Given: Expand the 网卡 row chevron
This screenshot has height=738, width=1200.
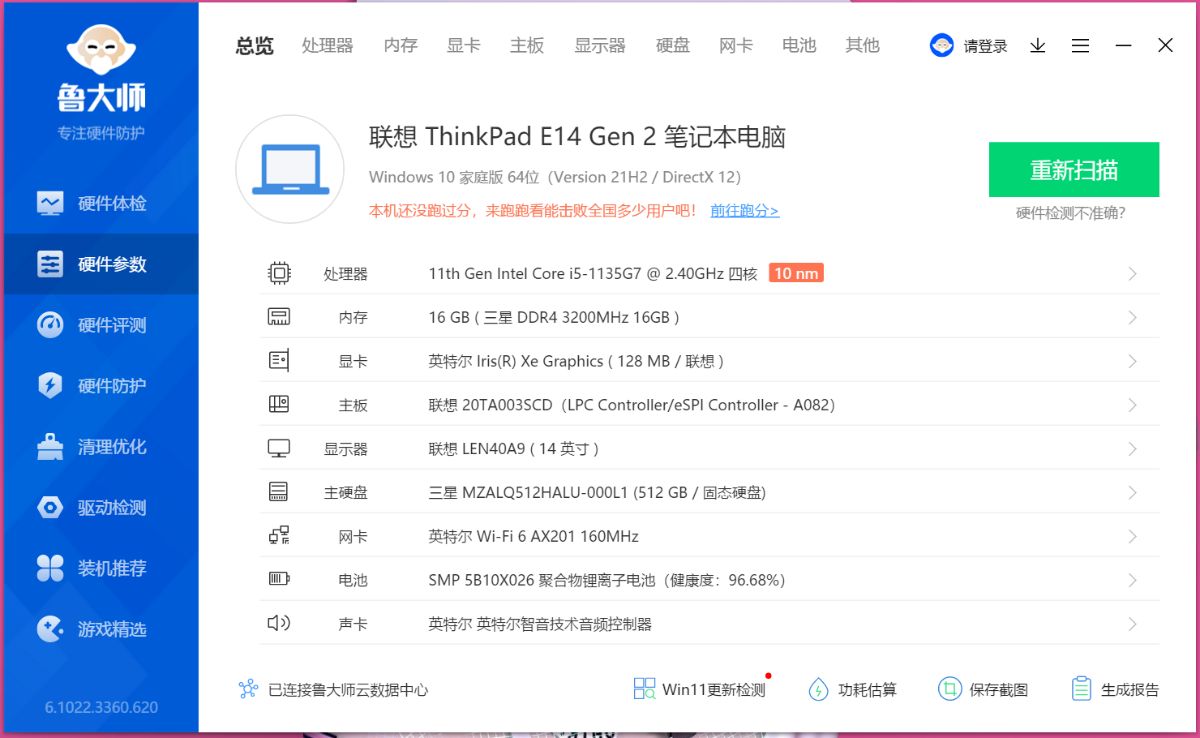Looking at the screenshot, I should (1132, 536).
